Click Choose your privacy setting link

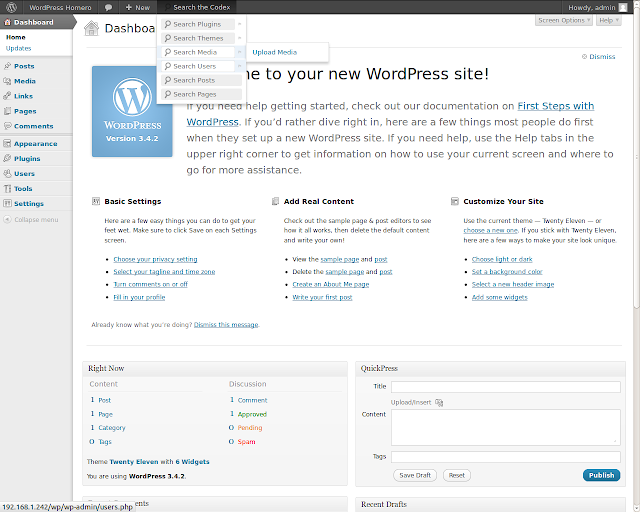coord(155,259)
